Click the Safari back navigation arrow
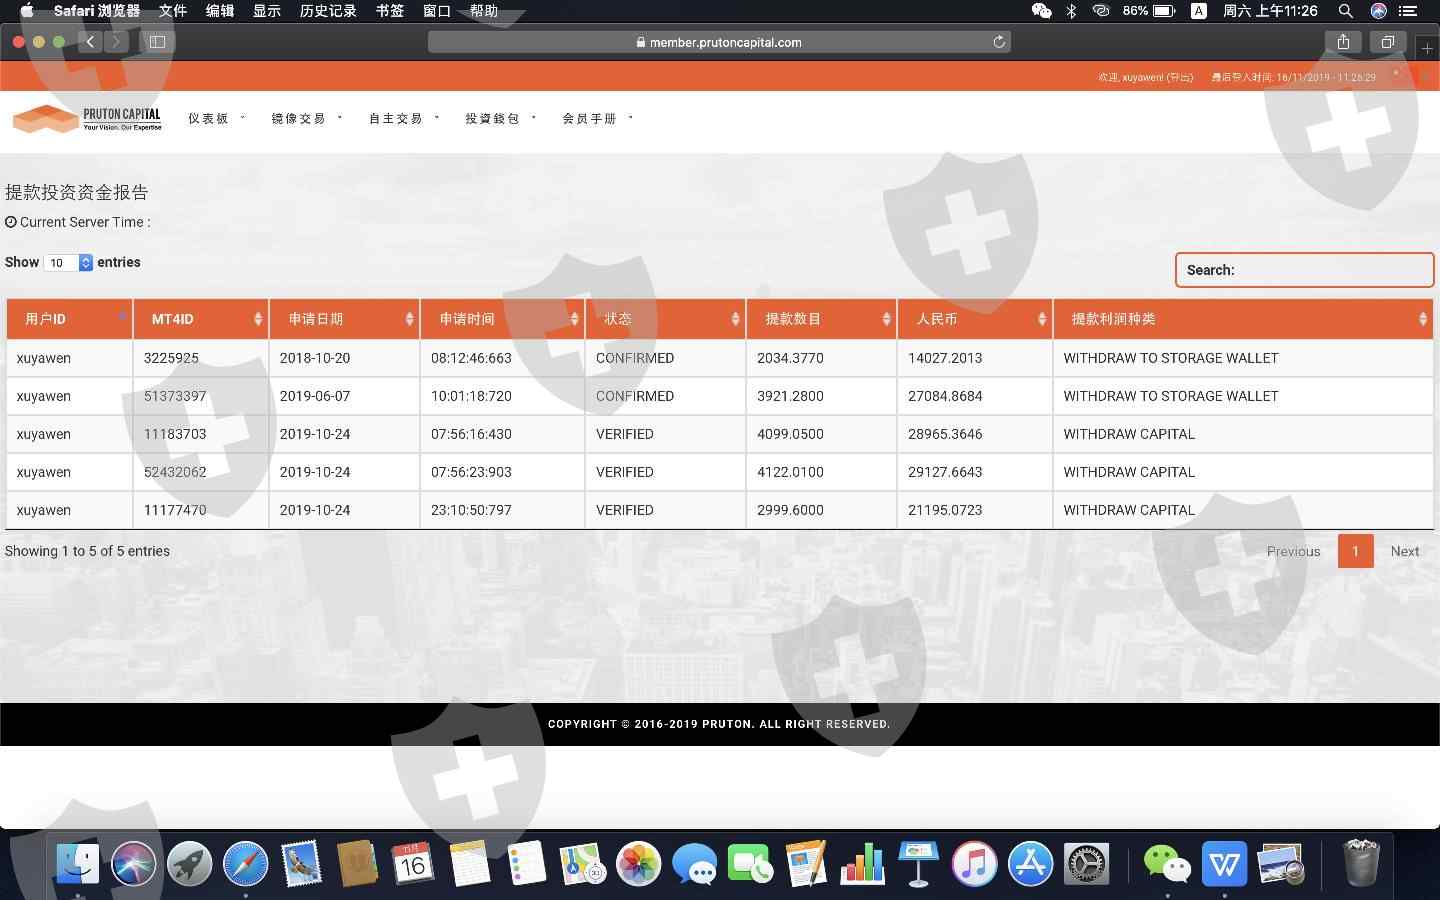 pos(90,42)
